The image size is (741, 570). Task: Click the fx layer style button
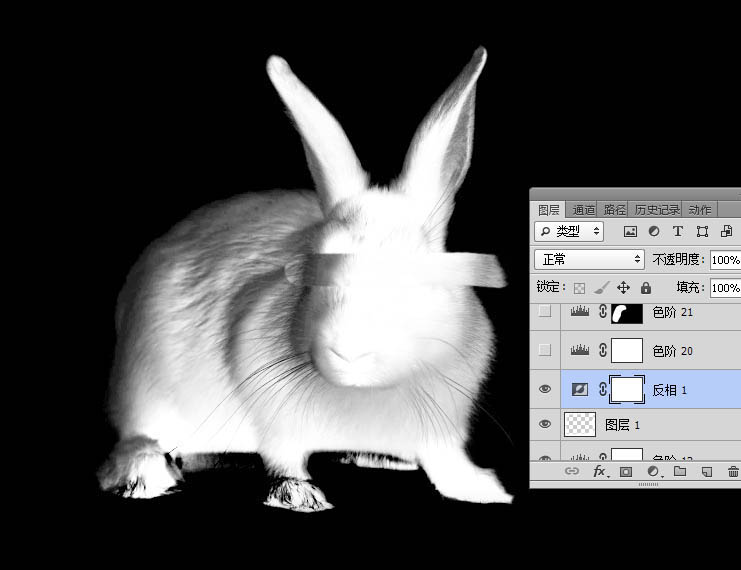[600, 471]
